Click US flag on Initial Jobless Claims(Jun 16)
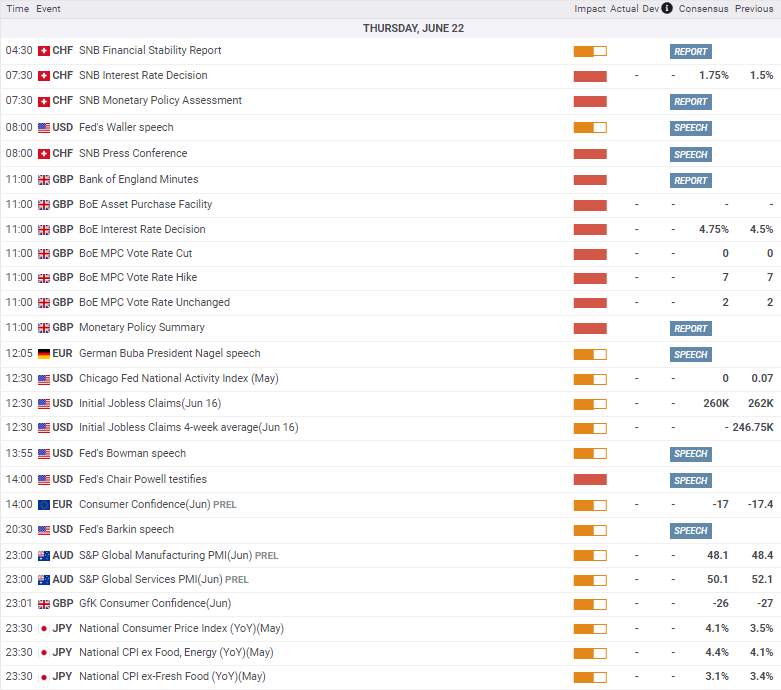The width and height of the screenshot is (781, 690). pos(44,404)
